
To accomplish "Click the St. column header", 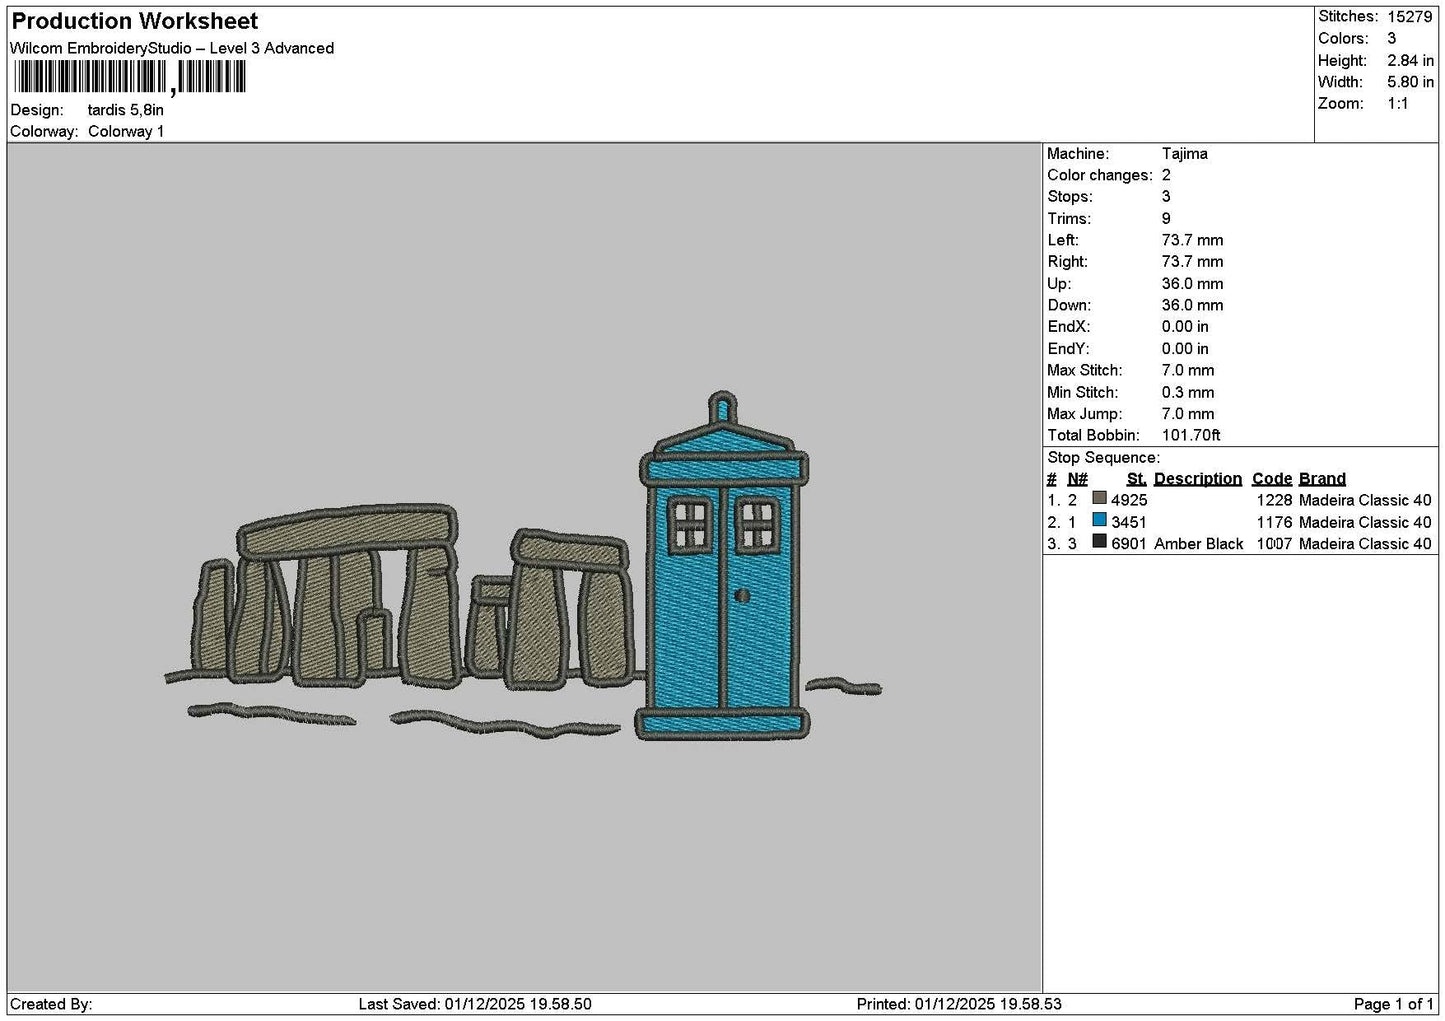I will [1136, 479].
